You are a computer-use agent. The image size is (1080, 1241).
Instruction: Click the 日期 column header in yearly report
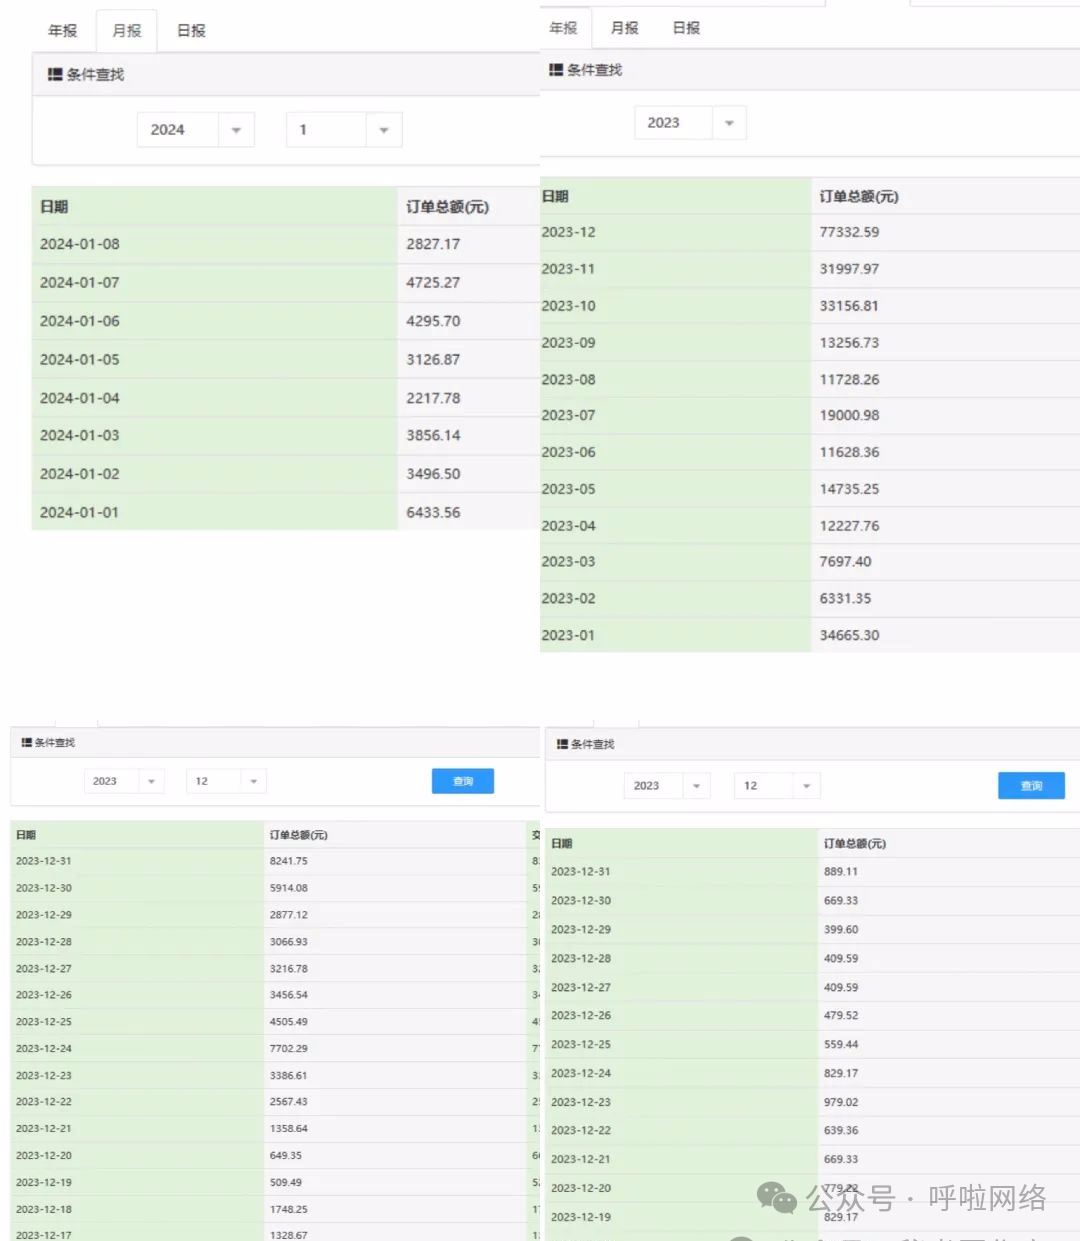(556, 196)
